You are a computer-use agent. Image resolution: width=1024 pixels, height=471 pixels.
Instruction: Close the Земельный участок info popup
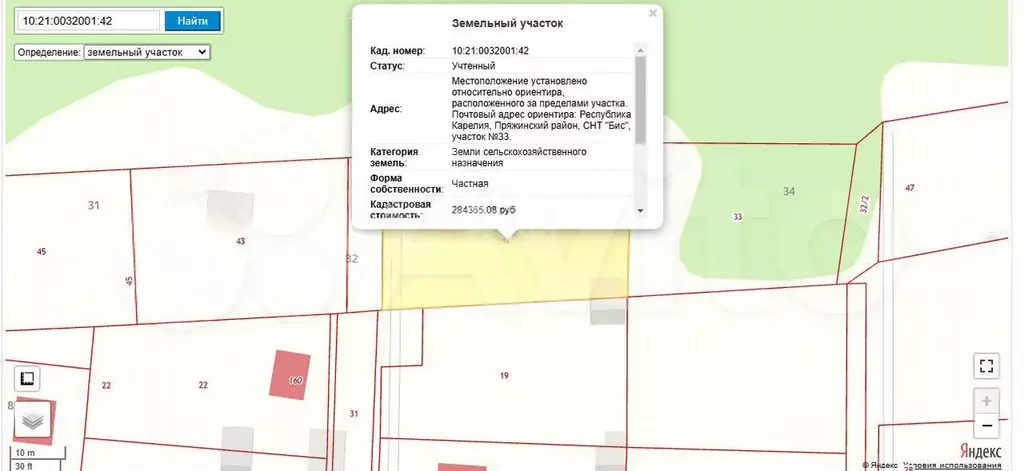click(x=652, y=13)
